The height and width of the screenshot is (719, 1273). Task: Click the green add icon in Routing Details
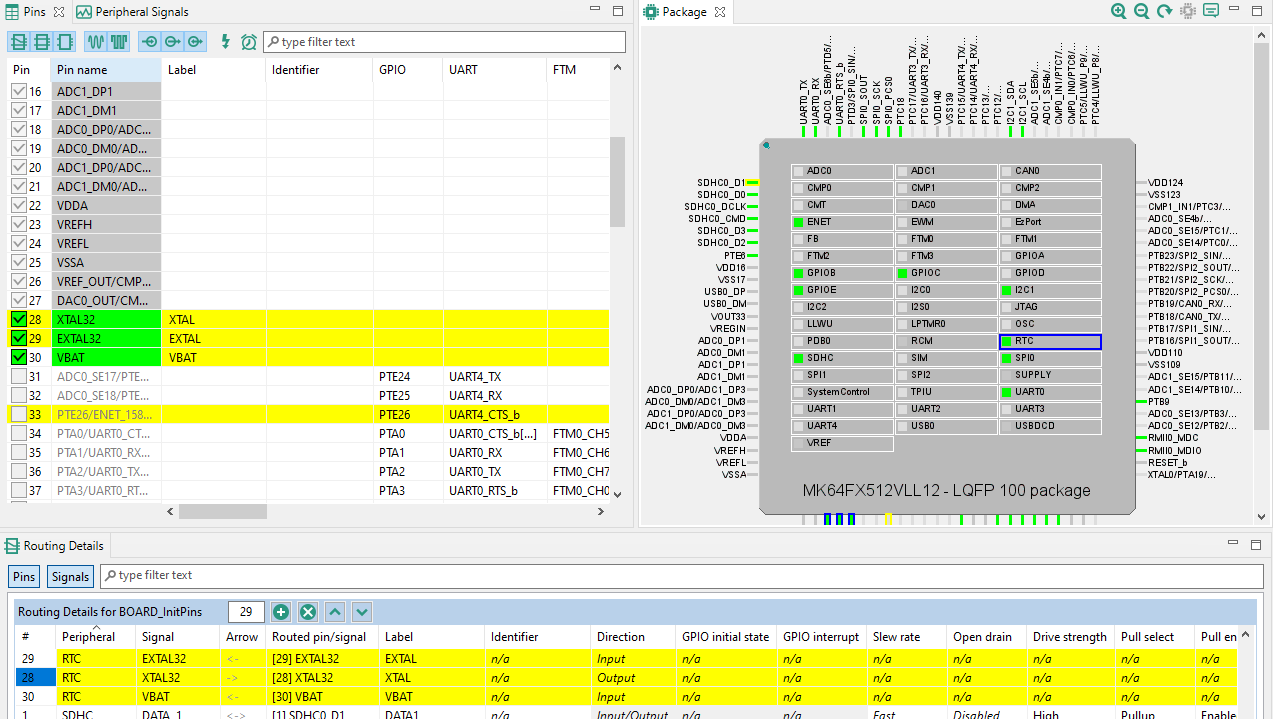[x=281, y=611]
